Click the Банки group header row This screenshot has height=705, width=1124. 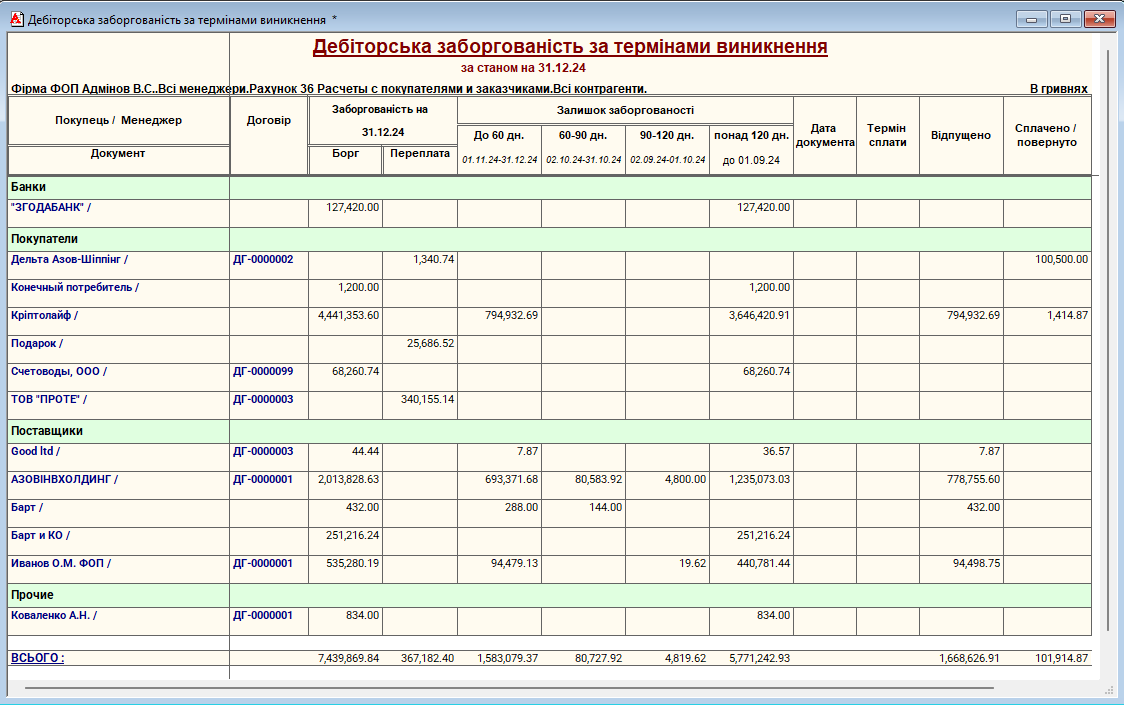coord(28,187)
